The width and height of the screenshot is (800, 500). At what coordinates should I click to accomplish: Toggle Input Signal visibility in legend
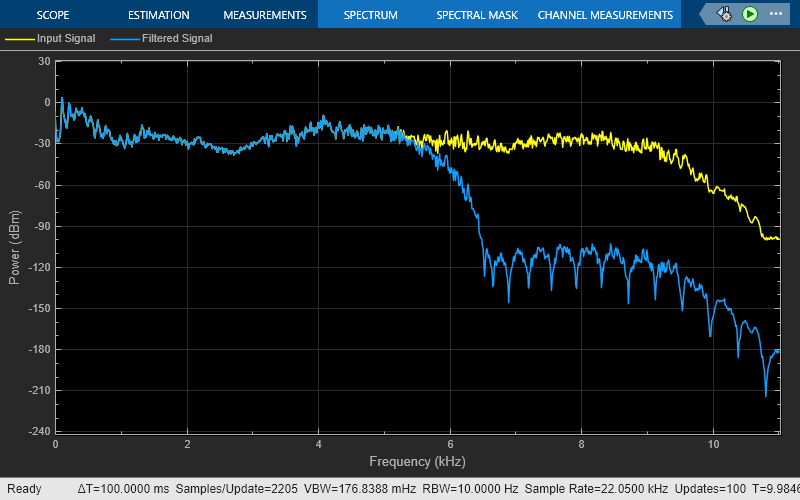point(66,39)
